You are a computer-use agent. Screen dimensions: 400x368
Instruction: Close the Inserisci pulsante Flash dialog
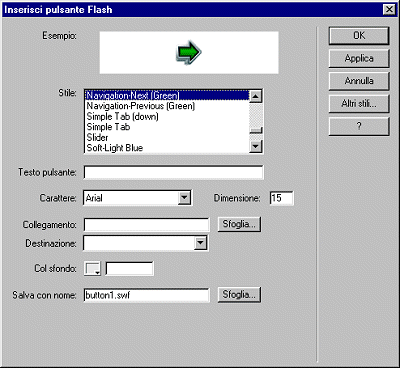click(x=389, y=9)
